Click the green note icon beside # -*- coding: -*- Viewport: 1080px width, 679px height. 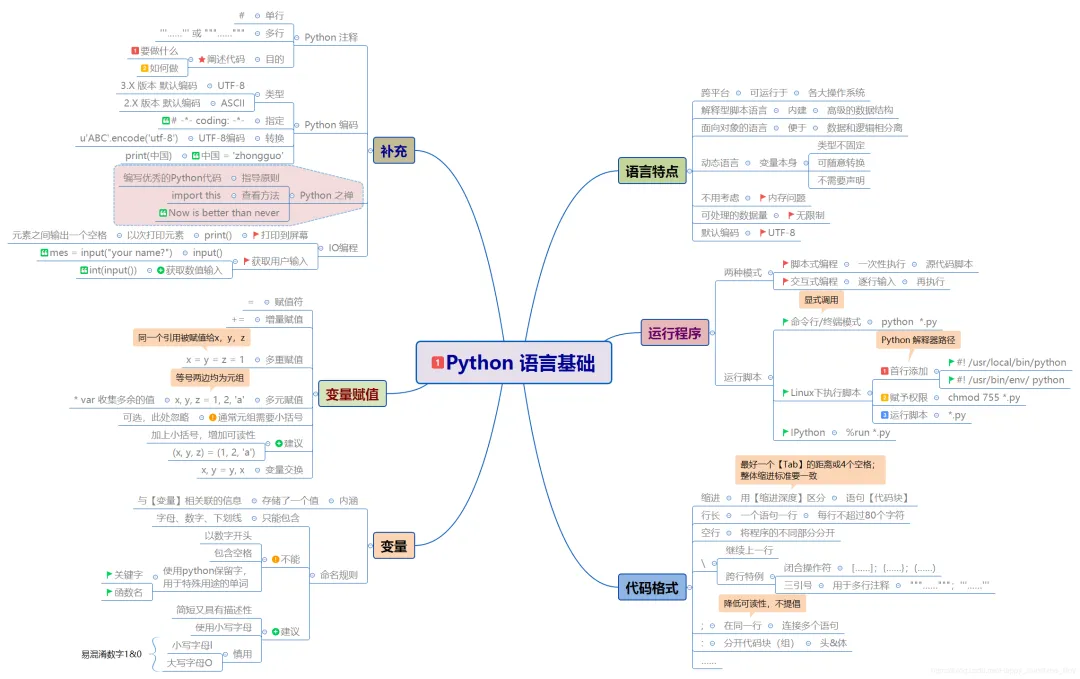[165, 121]
